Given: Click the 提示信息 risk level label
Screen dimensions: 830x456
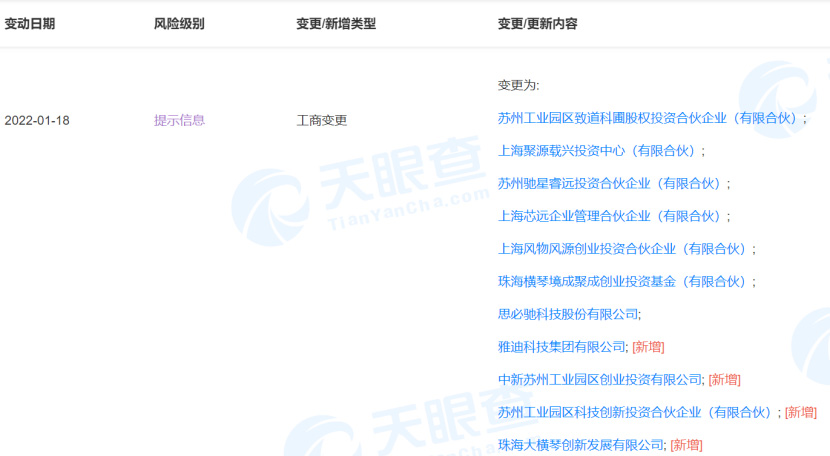Looking at the screenshot, I should (x=179, y=120).
